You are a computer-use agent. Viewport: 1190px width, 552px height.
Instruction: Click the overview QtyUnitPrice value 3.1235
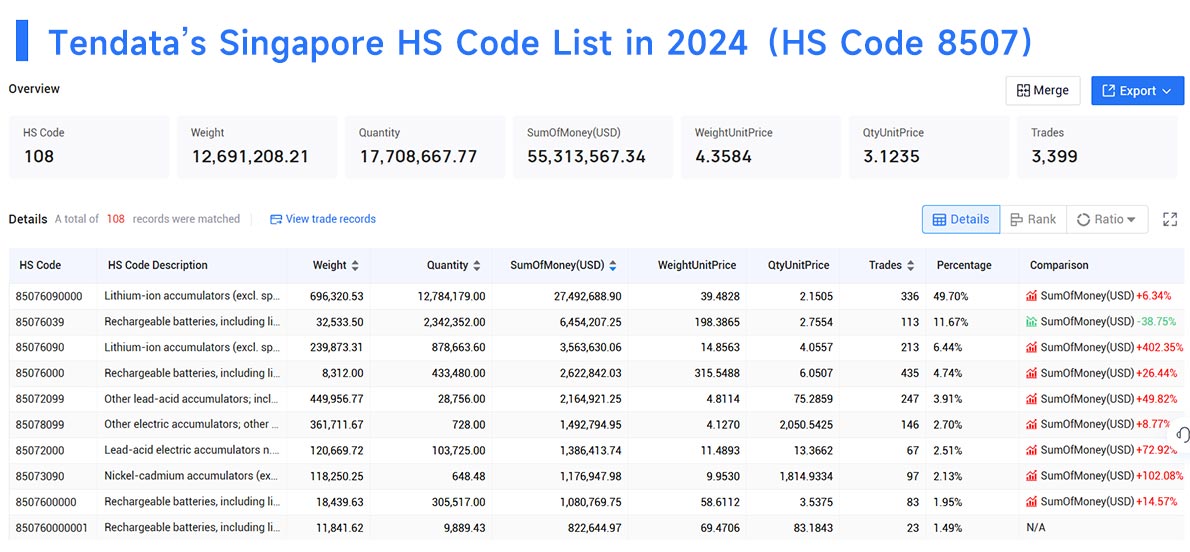click(890, 157)
